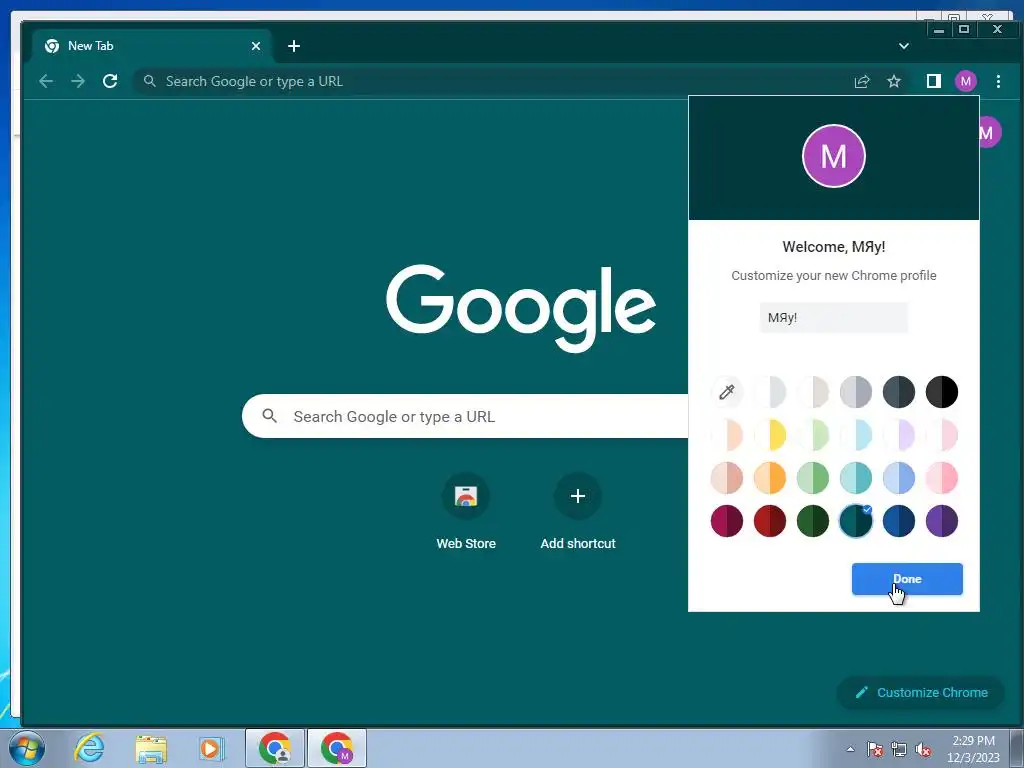Select the dark blue theme color

(899, 521)
